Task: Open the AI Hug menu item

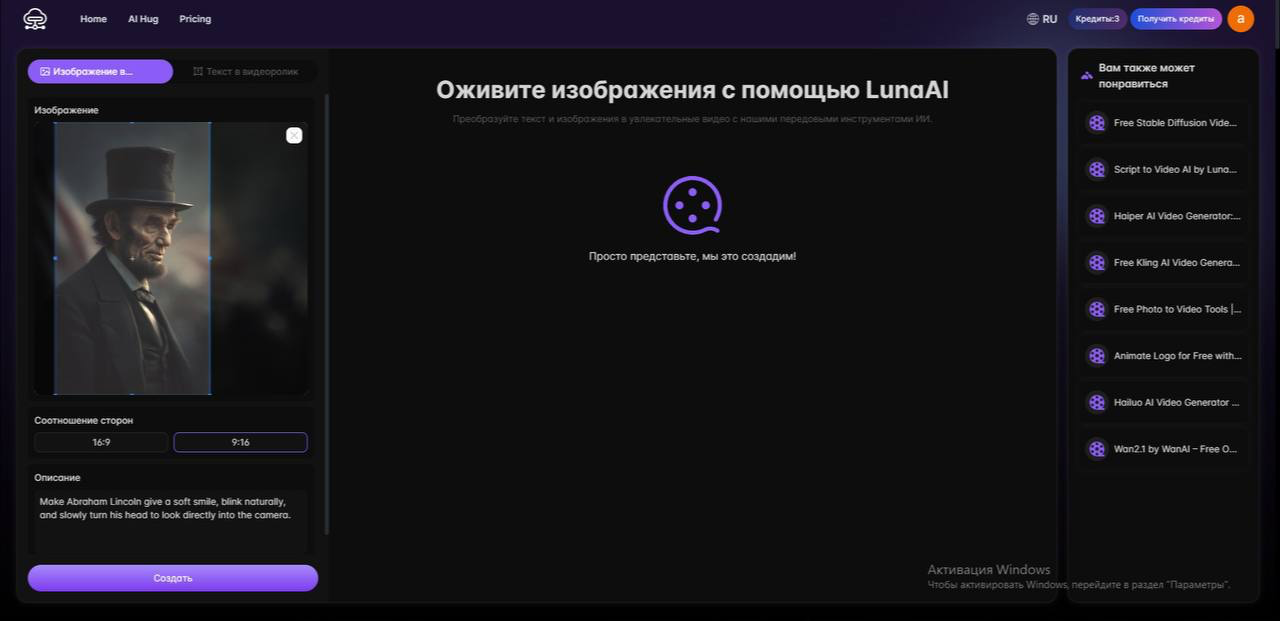Action: click(143, 19)
